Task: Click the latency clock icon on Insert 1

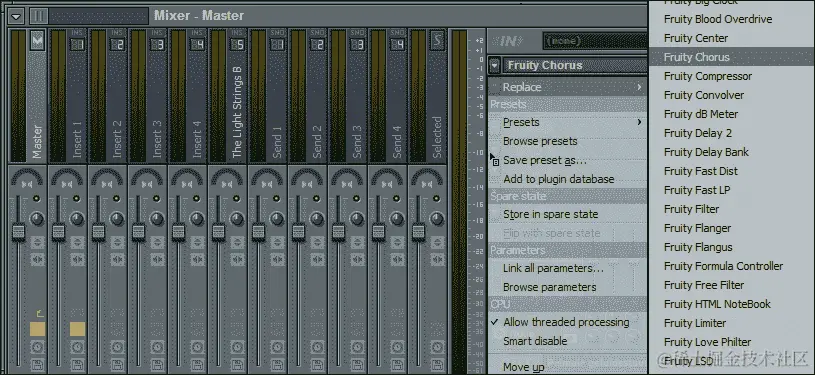Action: point(77,347)
